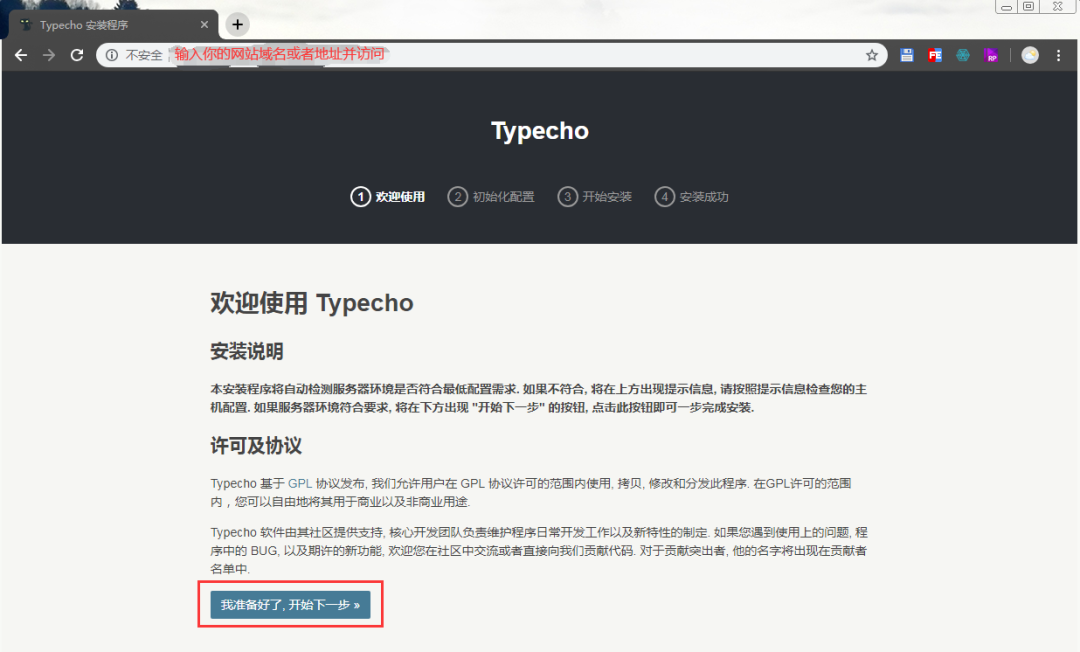Open the Chrome three-dot menu

click(x=1059, y=55)
